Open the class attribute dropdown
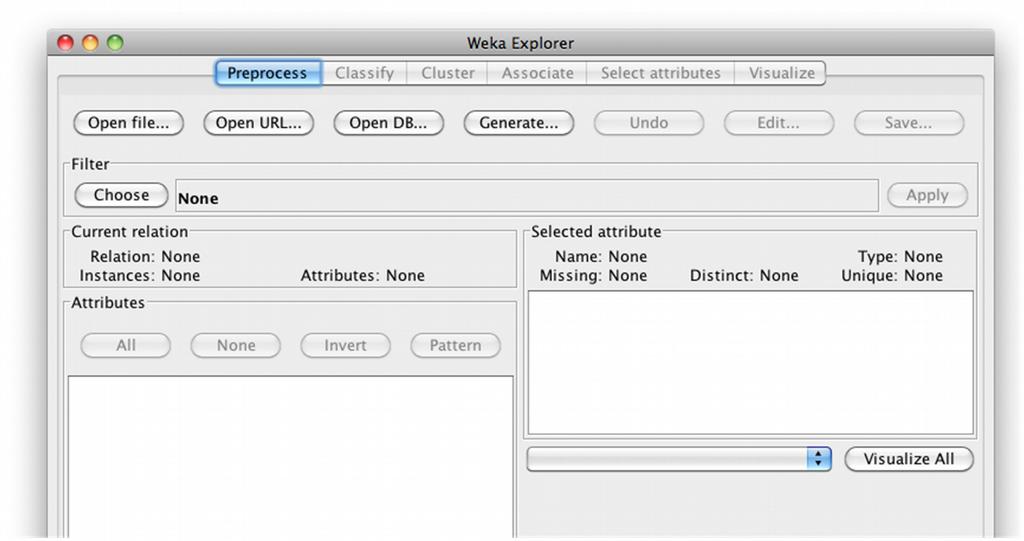This screenshot has height=541, width=1024. 679,459
